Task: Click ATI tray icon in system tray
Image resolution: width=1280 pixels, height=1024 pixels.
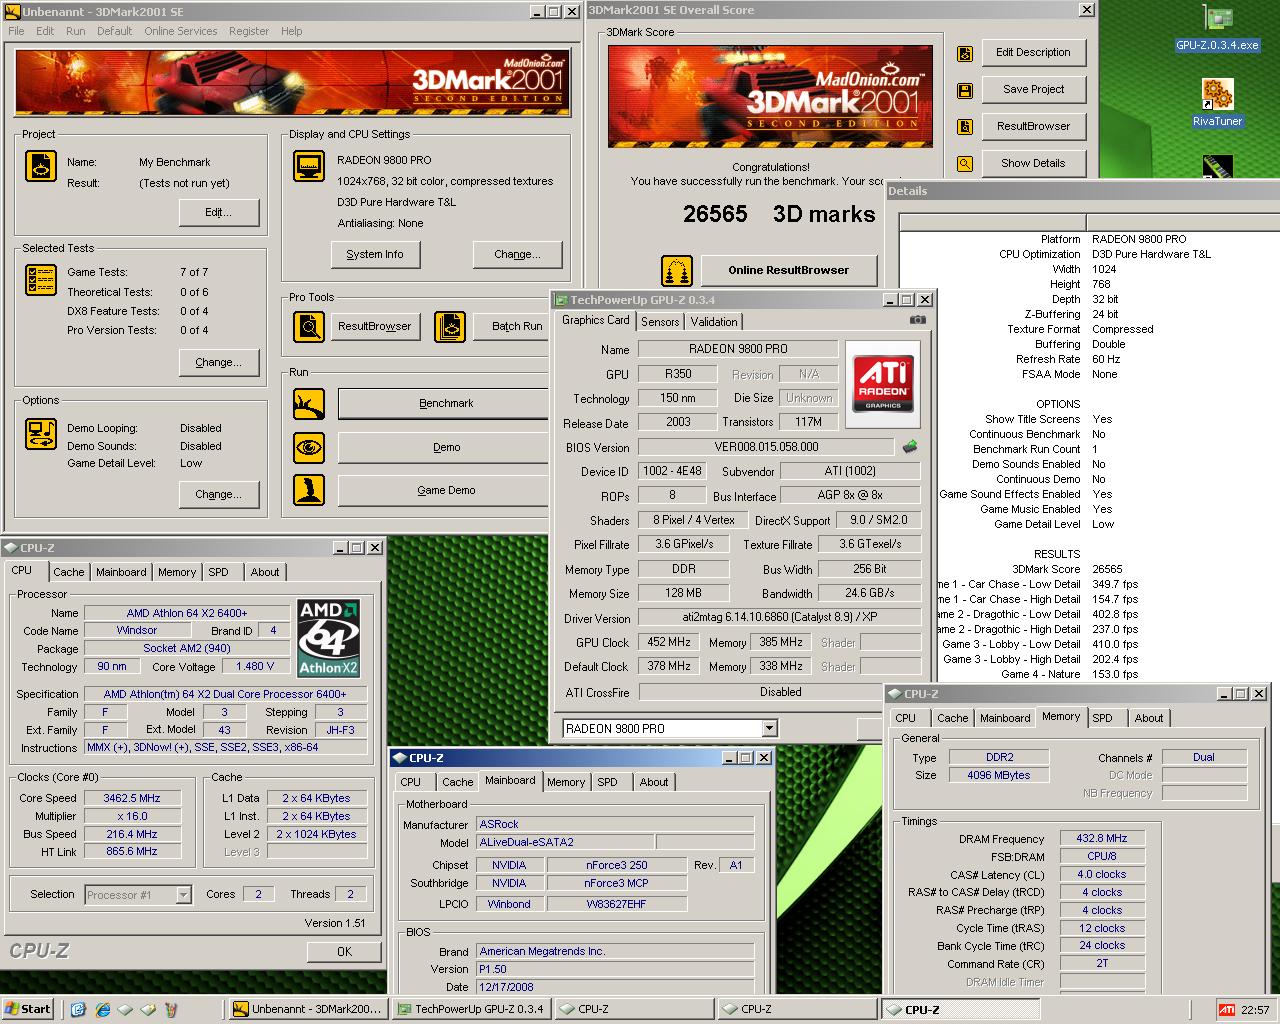Action: click(1227, 1010)
